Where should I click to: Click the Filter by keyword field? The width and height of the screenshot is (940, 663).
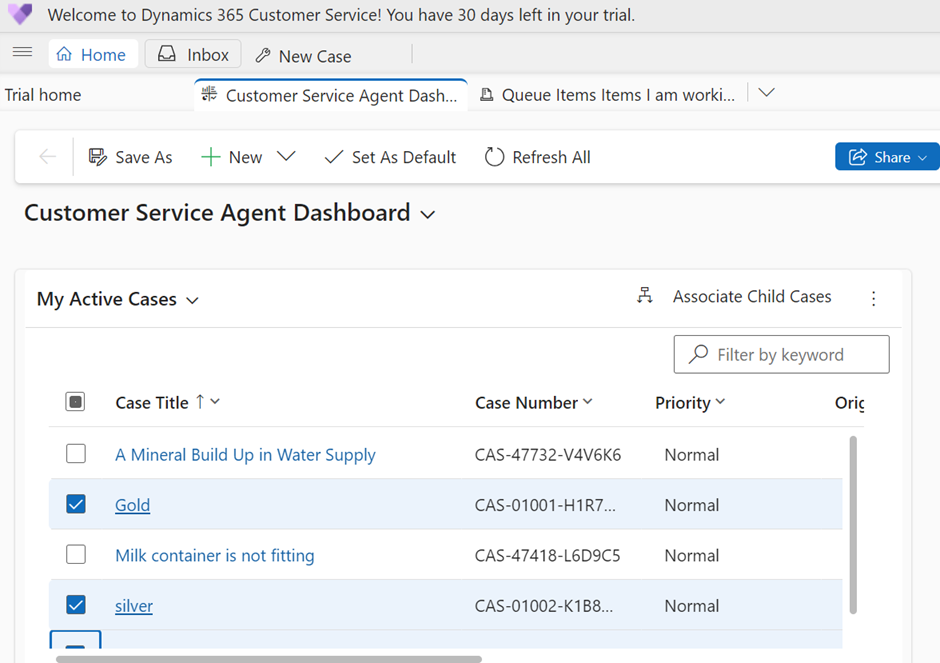click(x=781, y=354)
